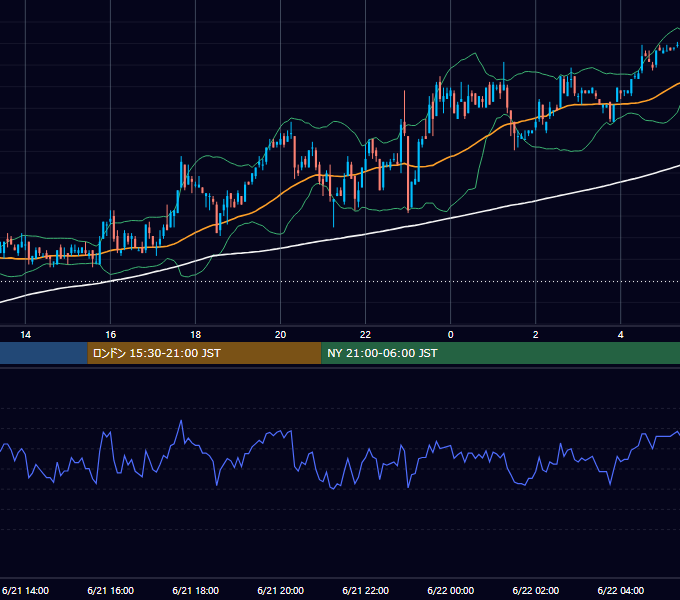680x600 pixels.
Task: Click the ロンドン 15:30-21:00 JST session bar
Action: pyautogui.click(x=204, y=353)
